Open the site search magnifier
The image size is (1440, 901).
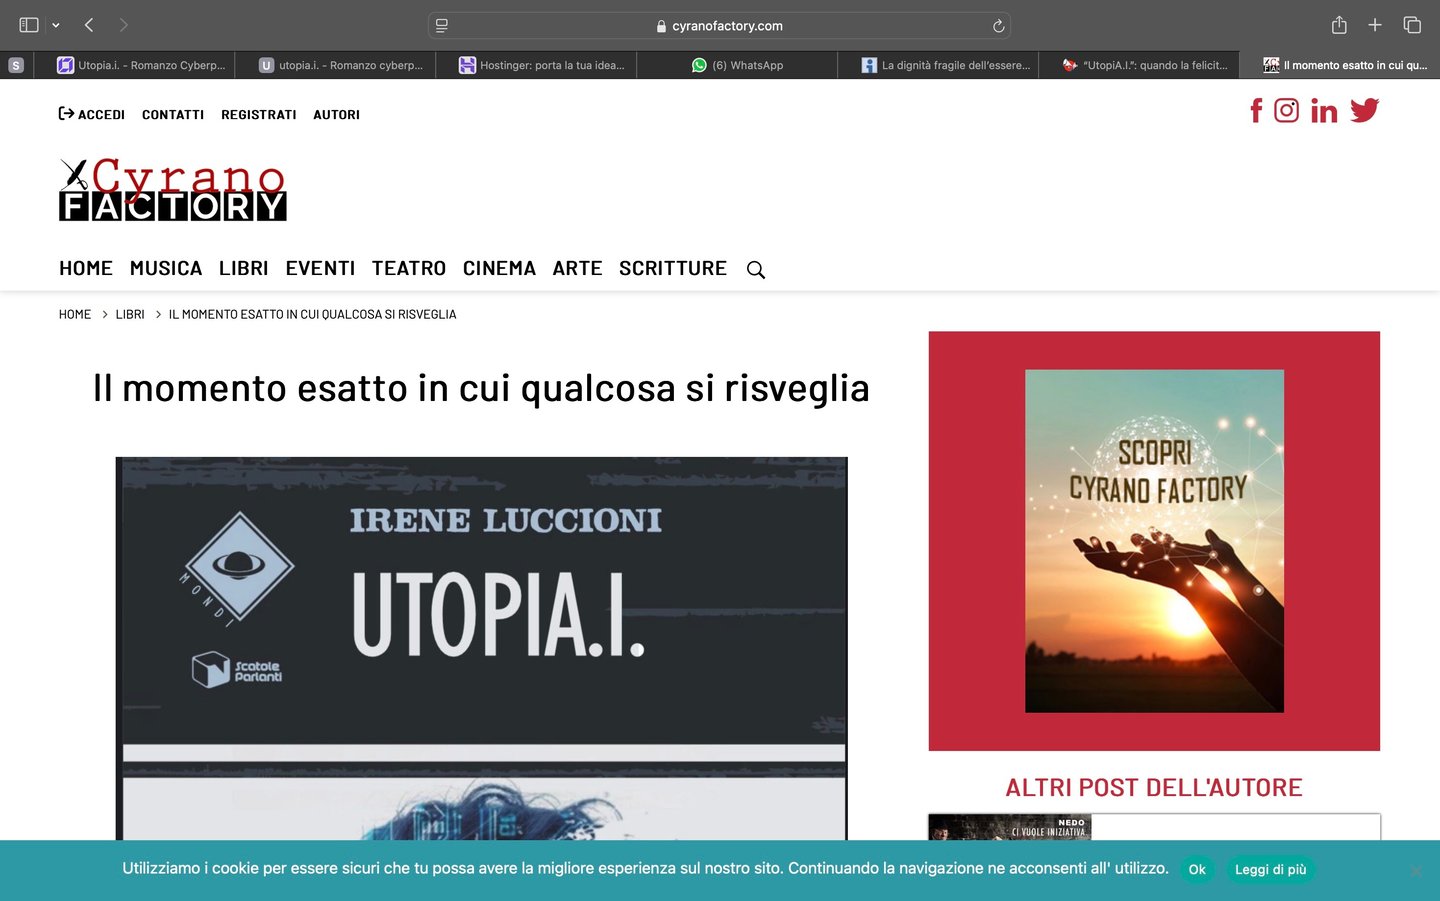[756, 270]
